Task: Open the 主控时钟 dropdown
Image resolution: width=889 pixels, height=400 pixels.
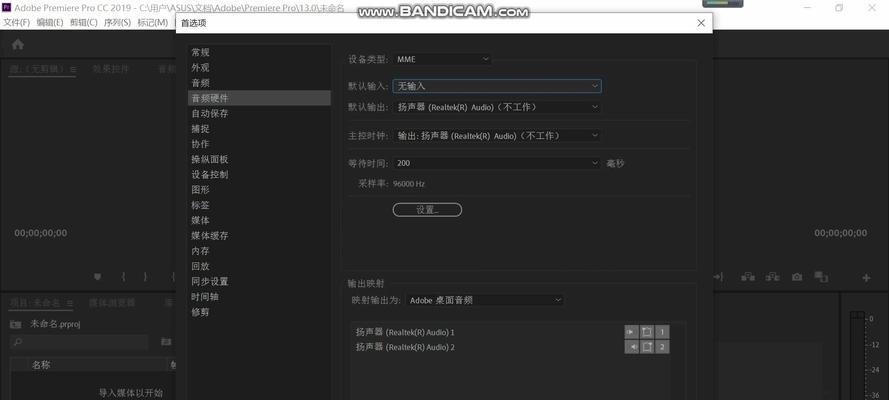Action: click(497, 136)
